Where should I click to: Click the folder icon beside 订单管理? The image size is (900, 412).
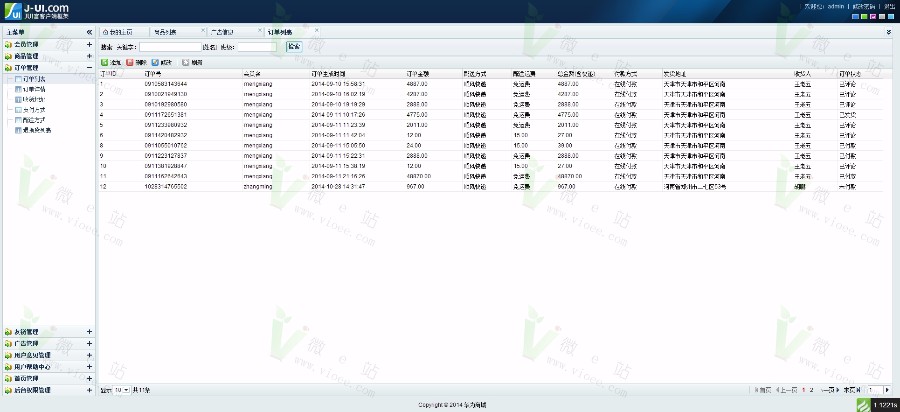coord(8,68)
